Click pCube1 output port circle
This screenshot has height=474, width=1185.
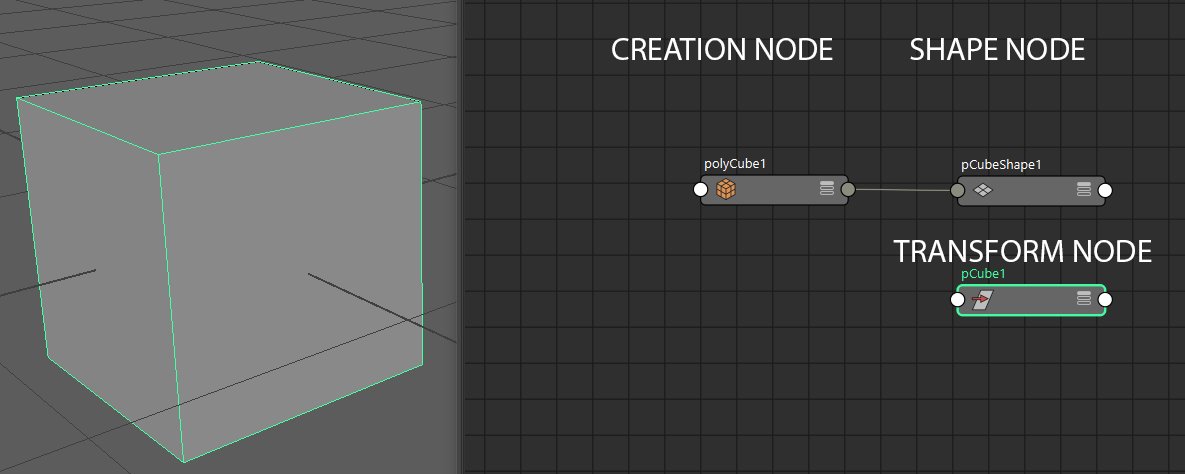click(x=1105, y=300)
